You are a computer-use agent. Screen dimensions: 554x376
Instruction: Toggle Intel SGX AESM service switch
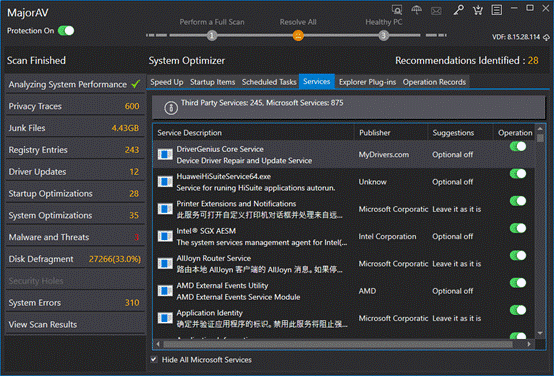coord(518,228)
